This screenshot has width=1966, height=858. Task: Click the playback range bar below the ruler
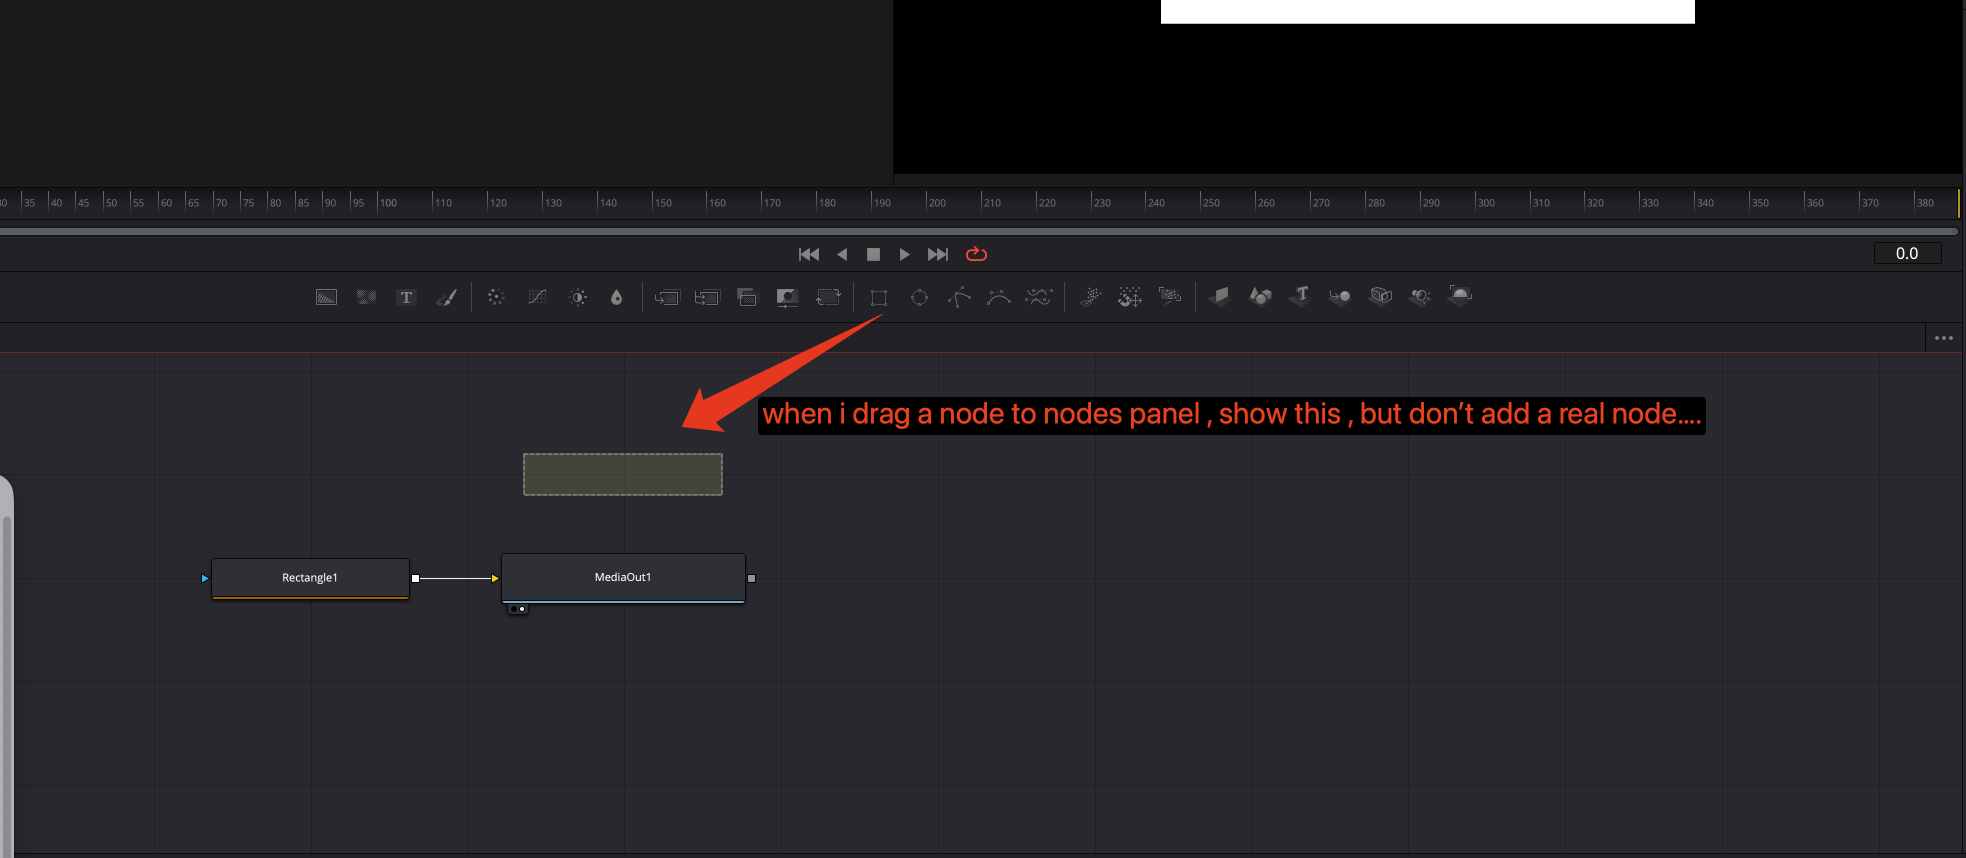[979, 231]
